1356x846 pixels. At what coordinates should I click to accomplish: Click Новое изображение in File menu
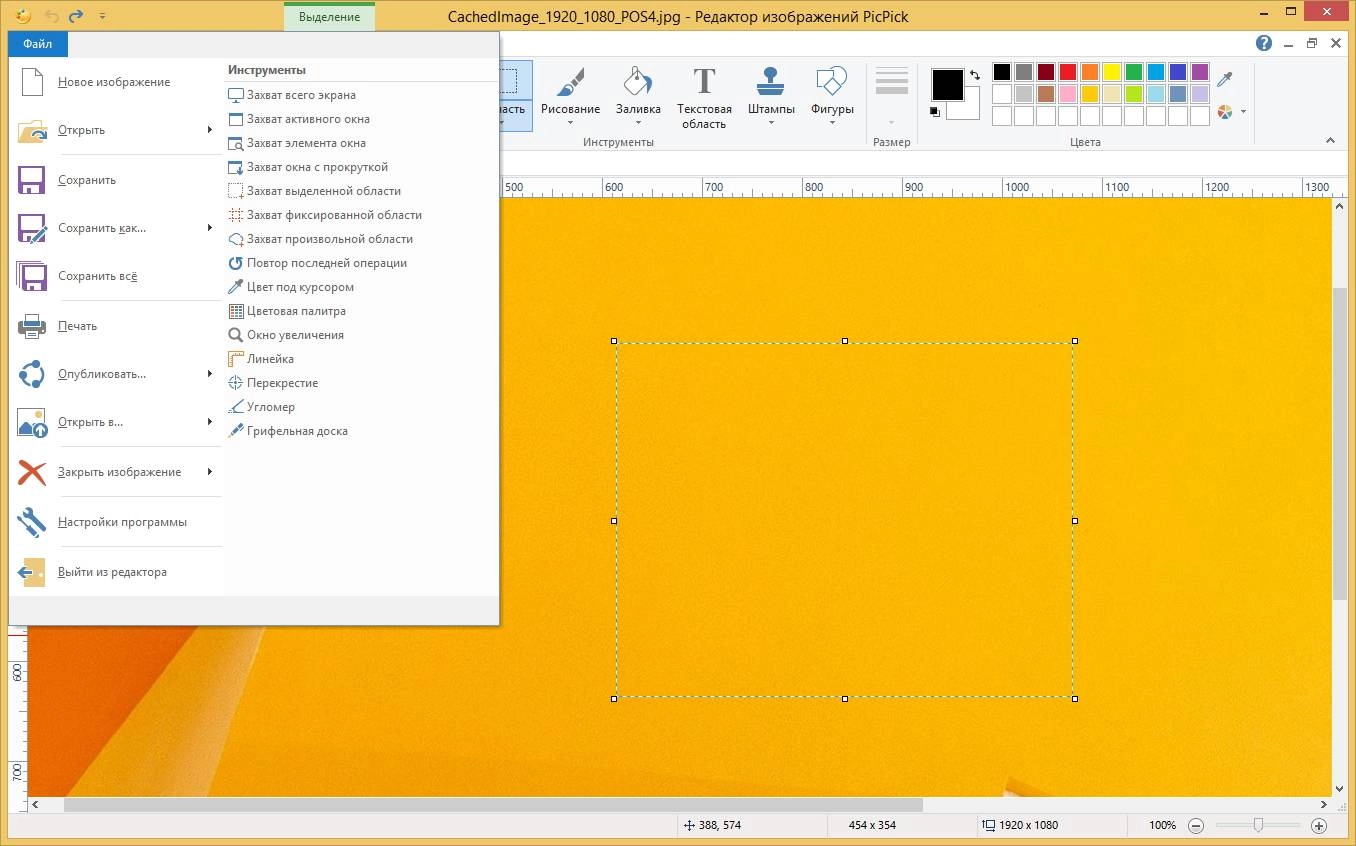pyautogui.click(x=116, y=82)
